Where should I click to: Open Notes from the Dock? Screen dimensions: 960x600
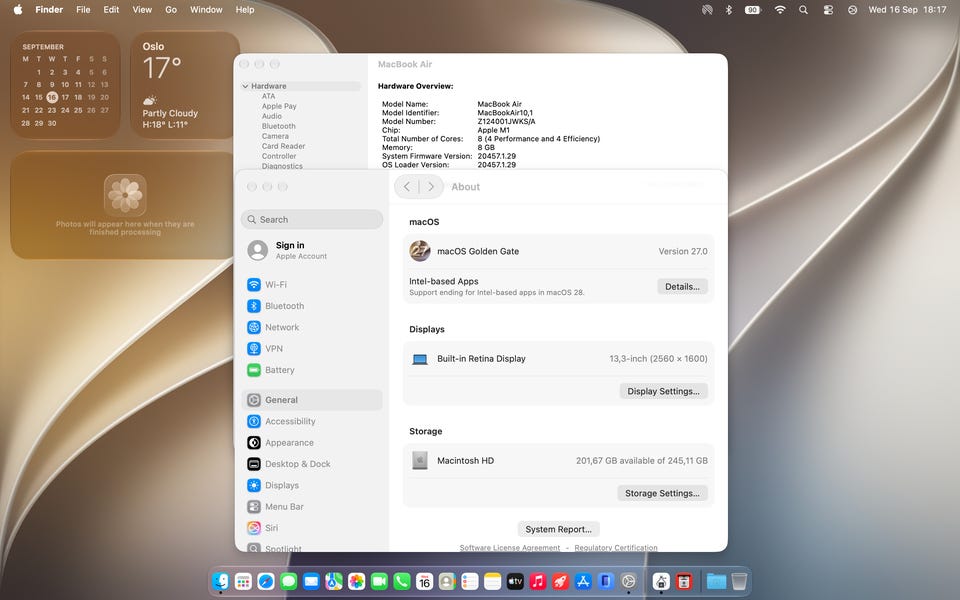492,580
